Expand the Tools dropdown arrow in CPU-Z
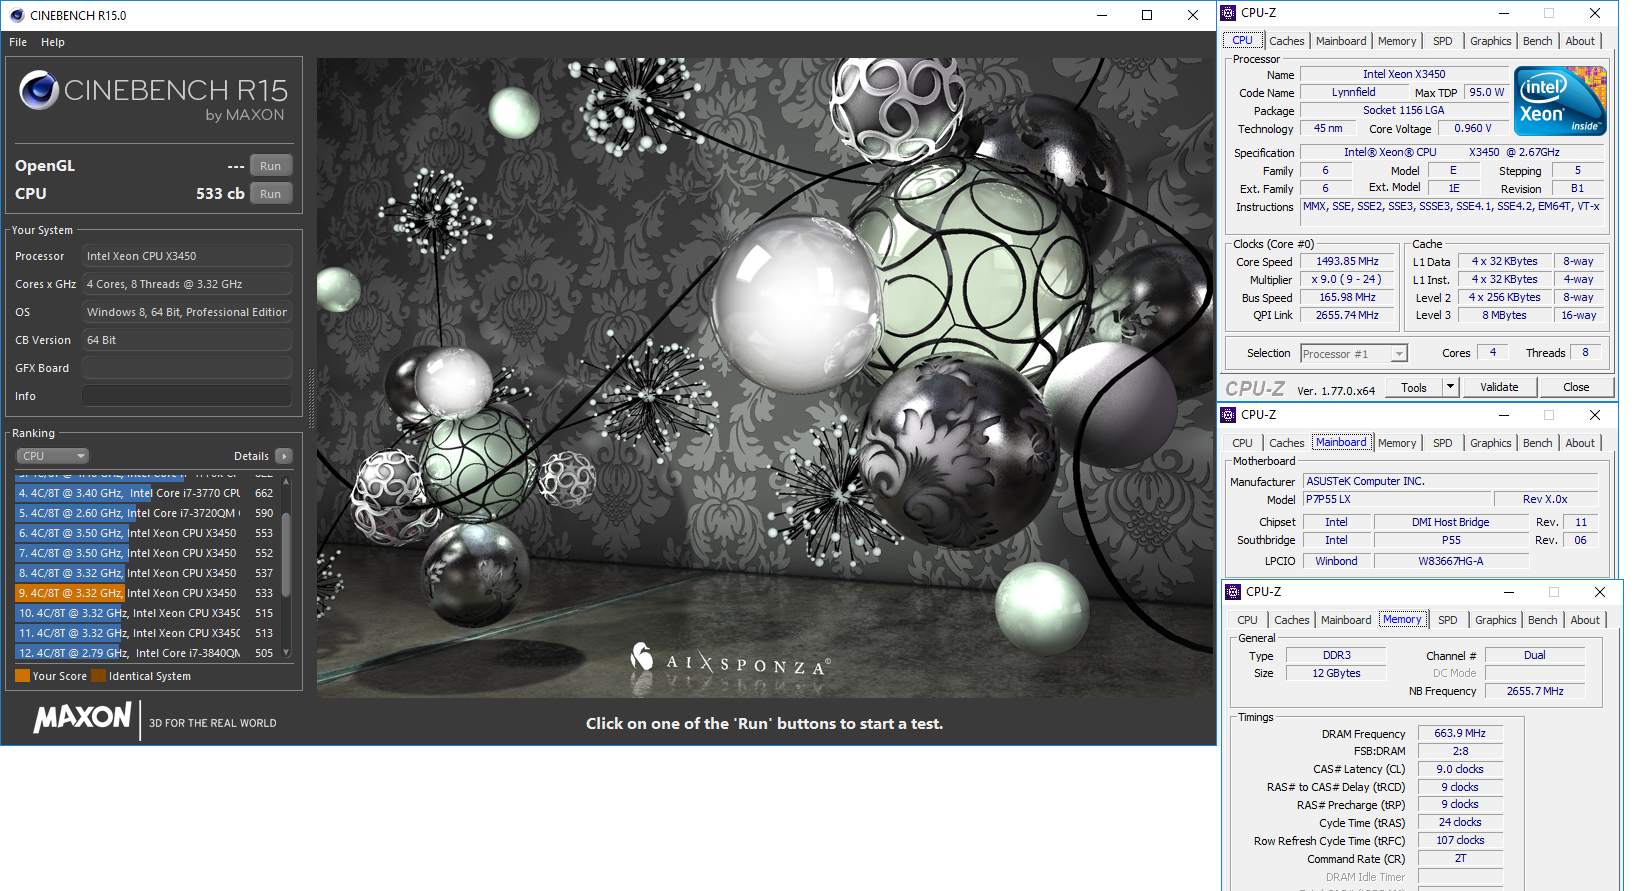This screenshot has width=1643, height=891. [1450, 387]
